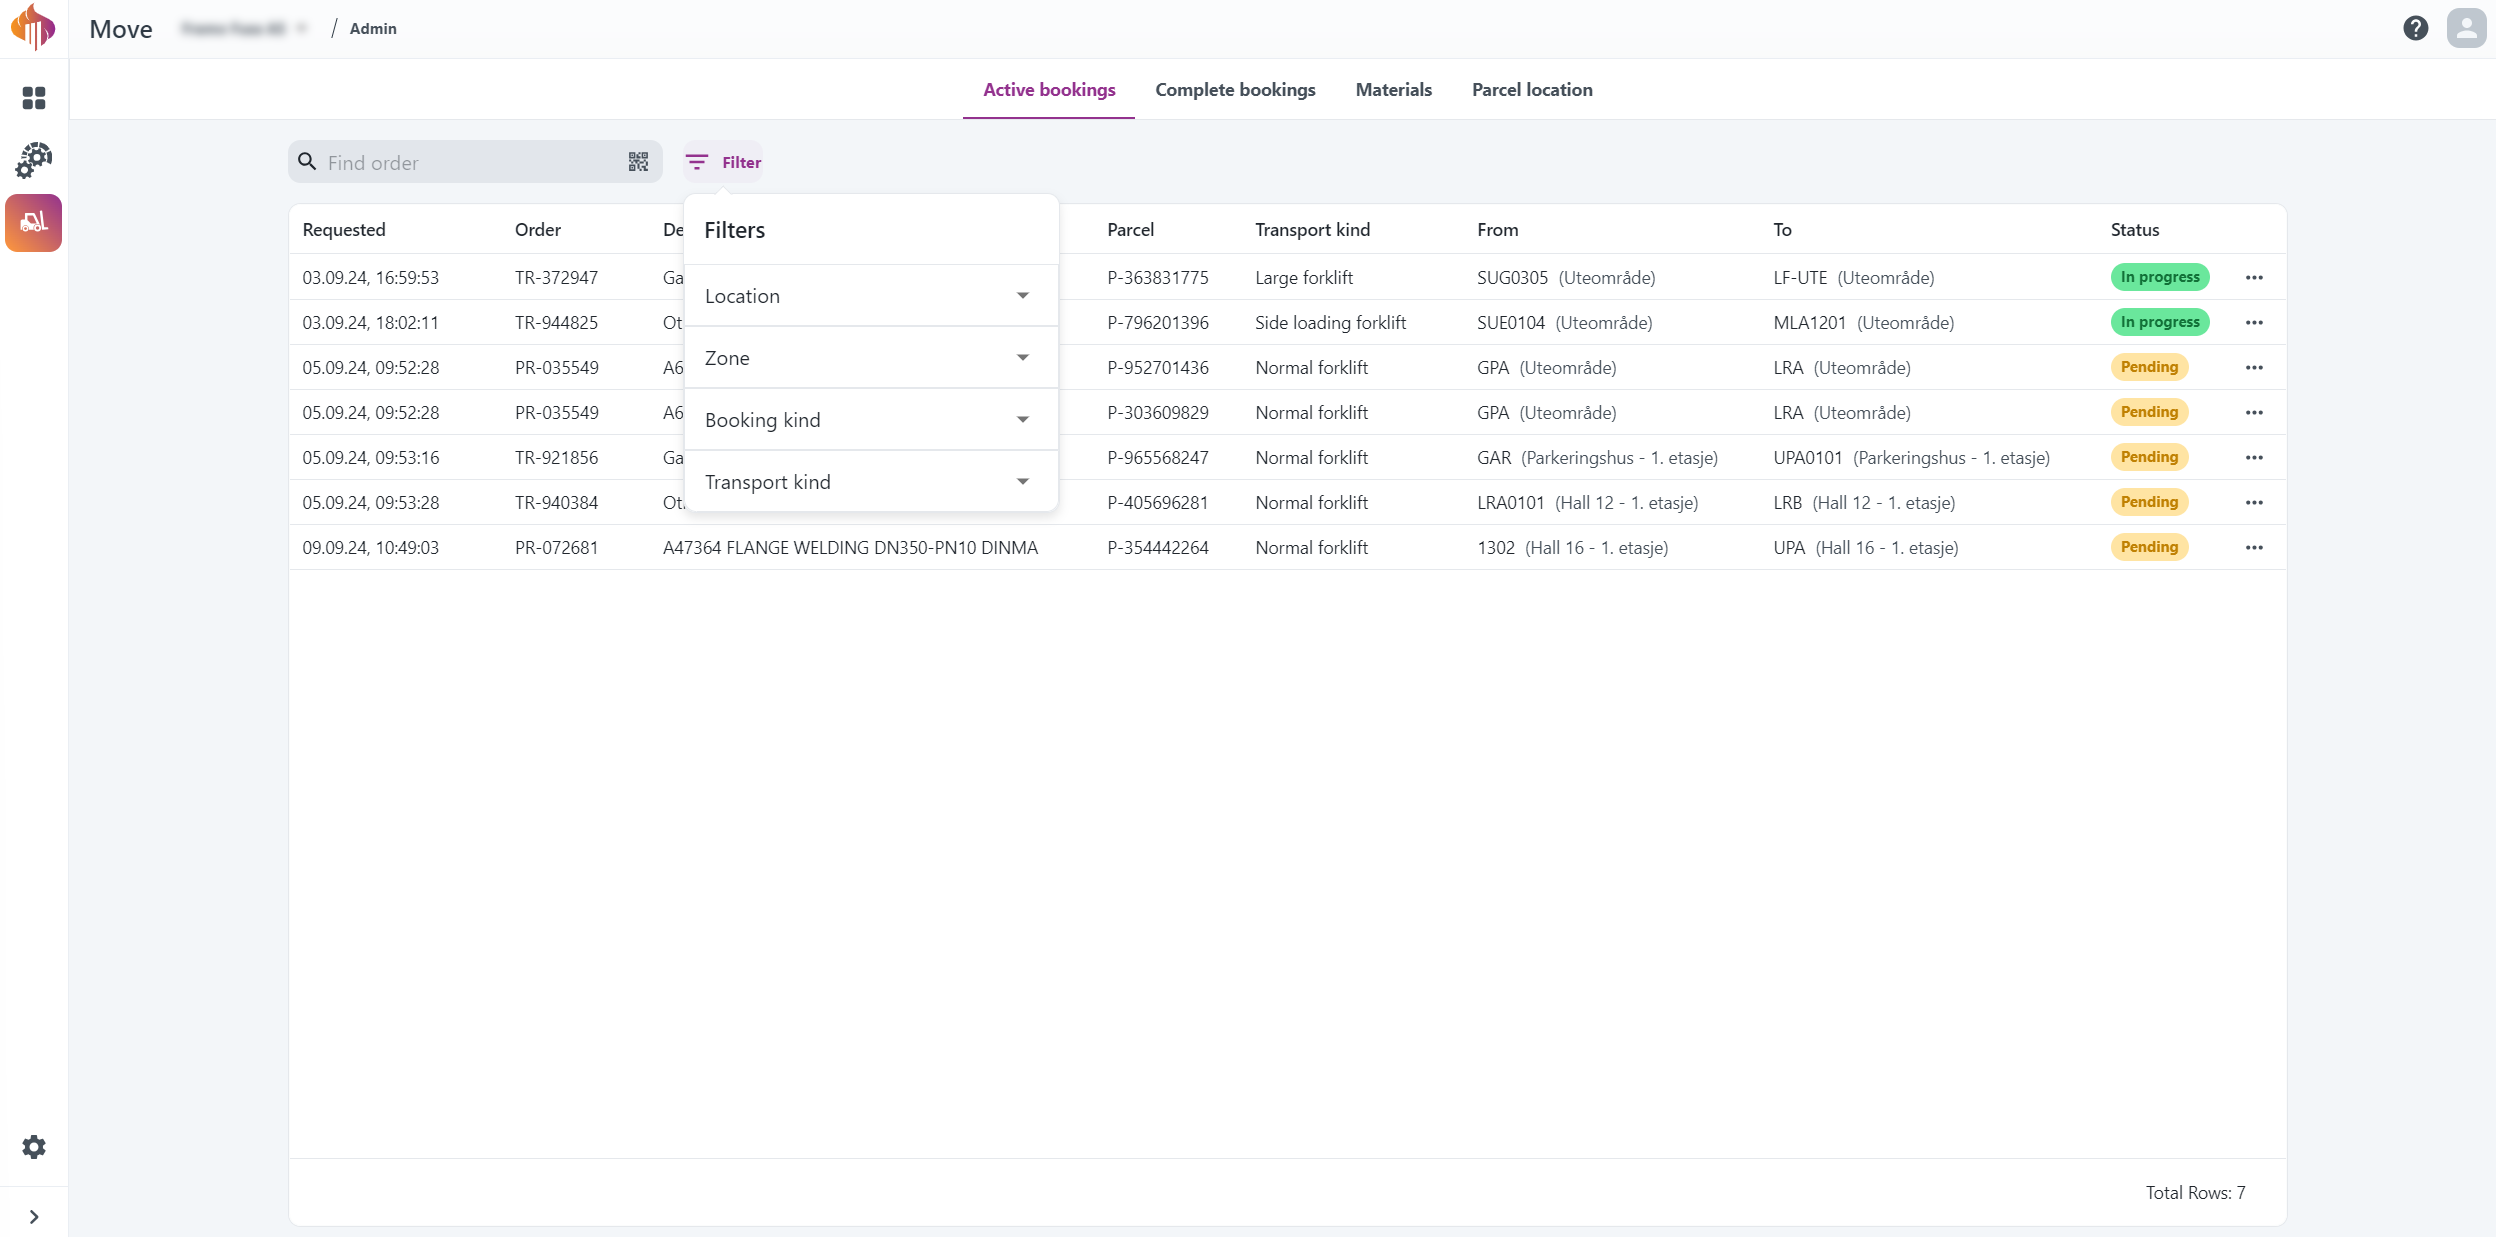The image size is (2496, 1237).
Task: Switch to Complete bookings tab
Action: (1235, 90)
